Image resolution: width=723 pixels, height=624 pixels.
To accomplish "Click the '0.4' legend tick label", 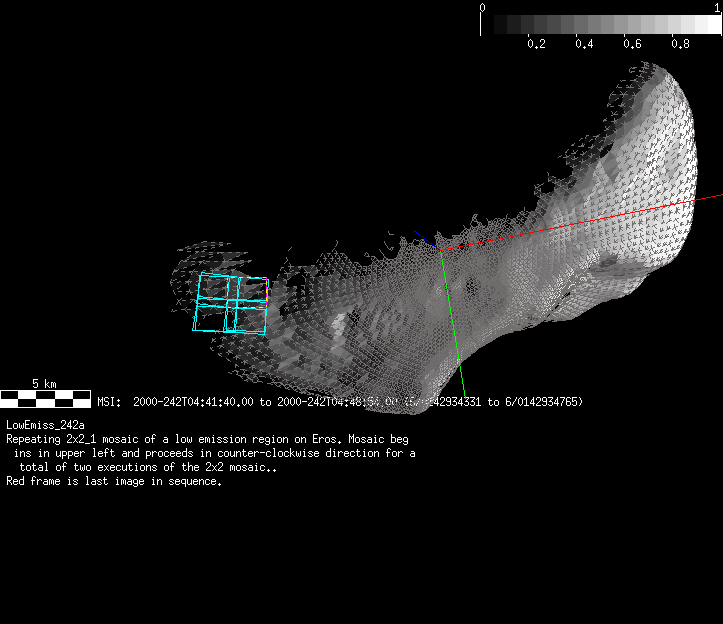I will click(x=584, y=44).
